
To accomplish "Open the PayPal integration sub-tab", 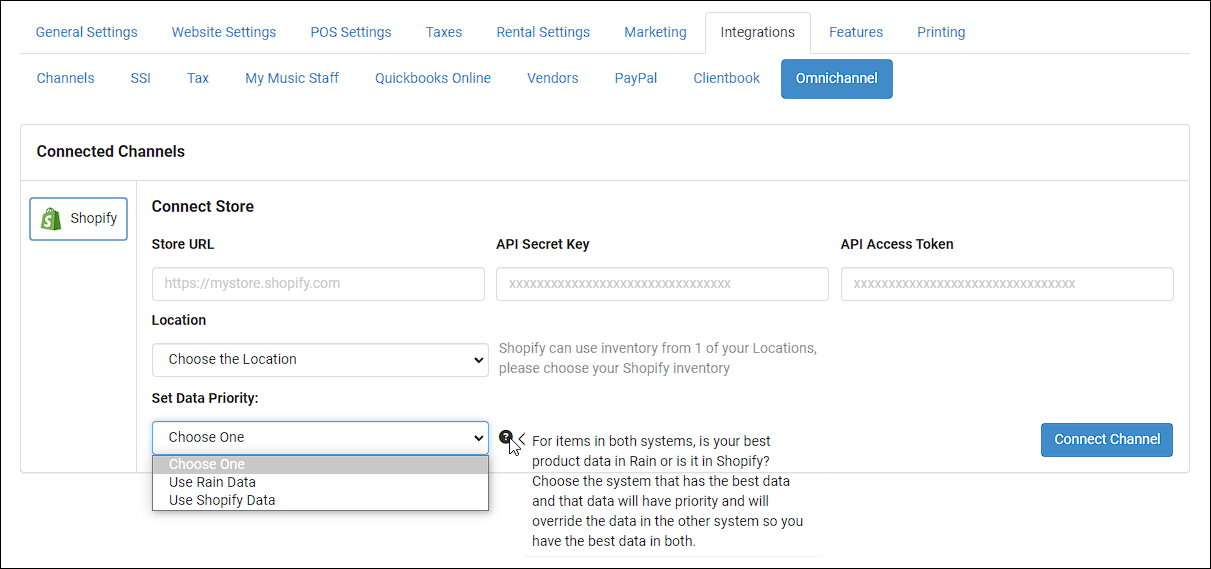I will [x=636, y=78].
